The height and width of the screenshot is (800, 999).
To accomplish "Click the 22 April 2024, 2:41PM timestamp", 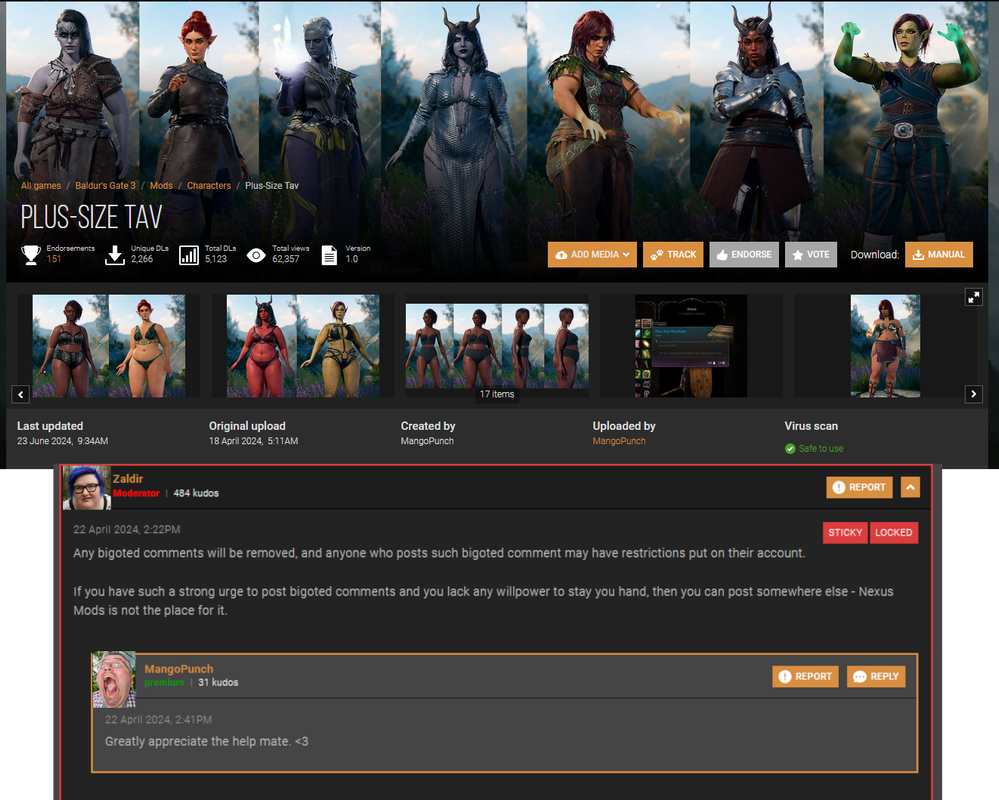I will tap(159, 719).
